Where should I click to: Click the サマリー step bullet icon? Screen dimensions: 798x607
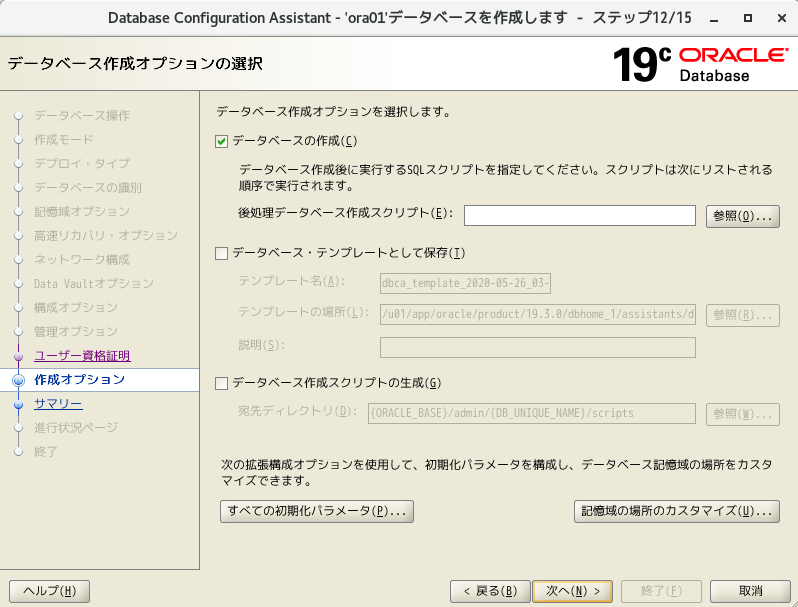[19, 404]
